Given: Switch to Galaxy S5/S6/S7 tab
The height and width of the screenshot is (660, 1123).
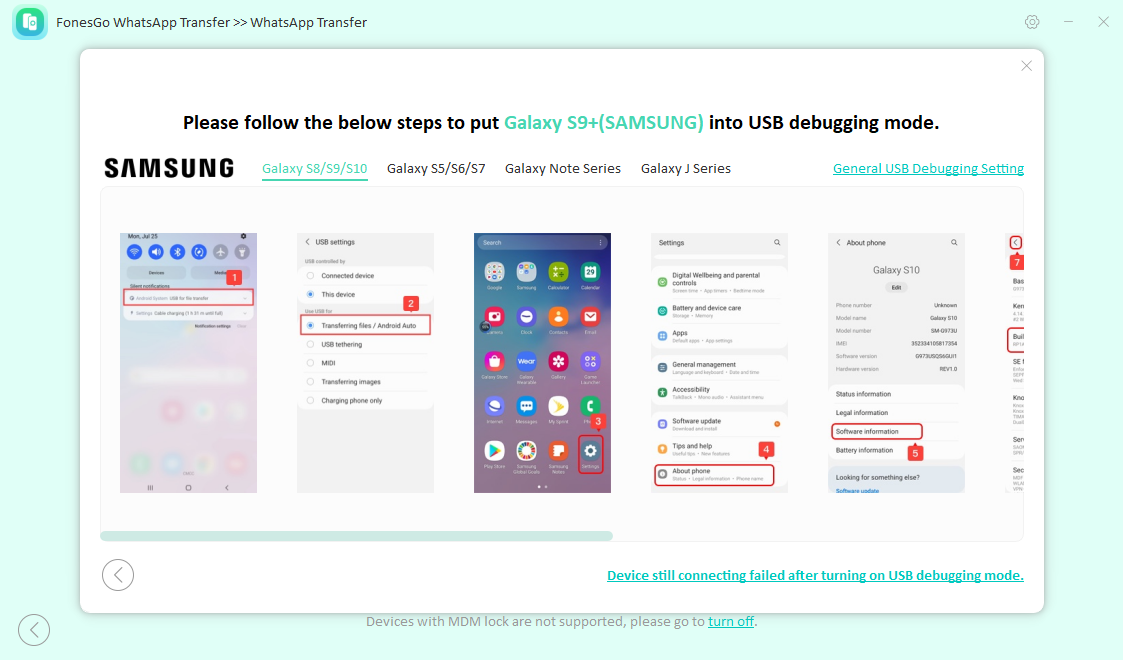Looking at the screenshot, I should coord(436,169).
